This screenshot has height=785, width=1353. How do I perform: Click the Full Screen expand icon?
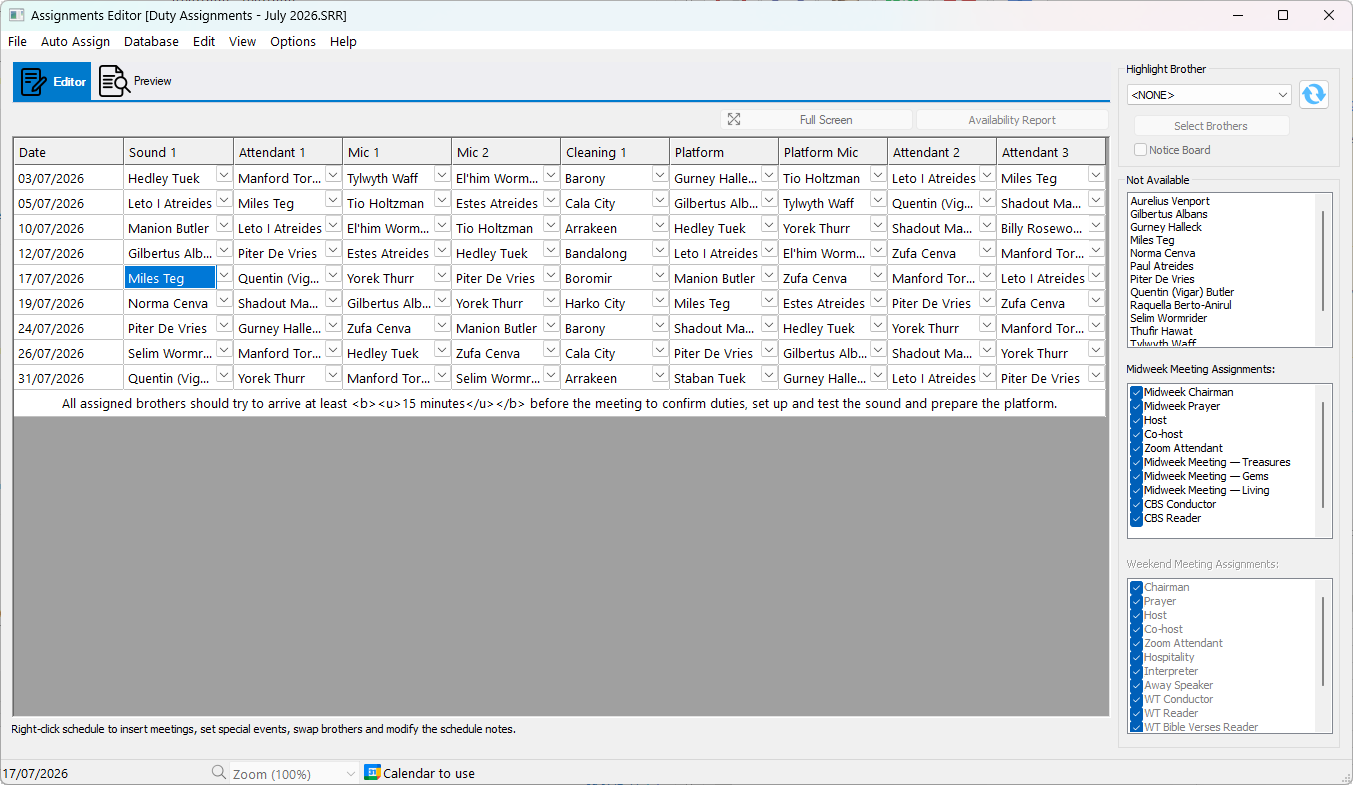734,119
